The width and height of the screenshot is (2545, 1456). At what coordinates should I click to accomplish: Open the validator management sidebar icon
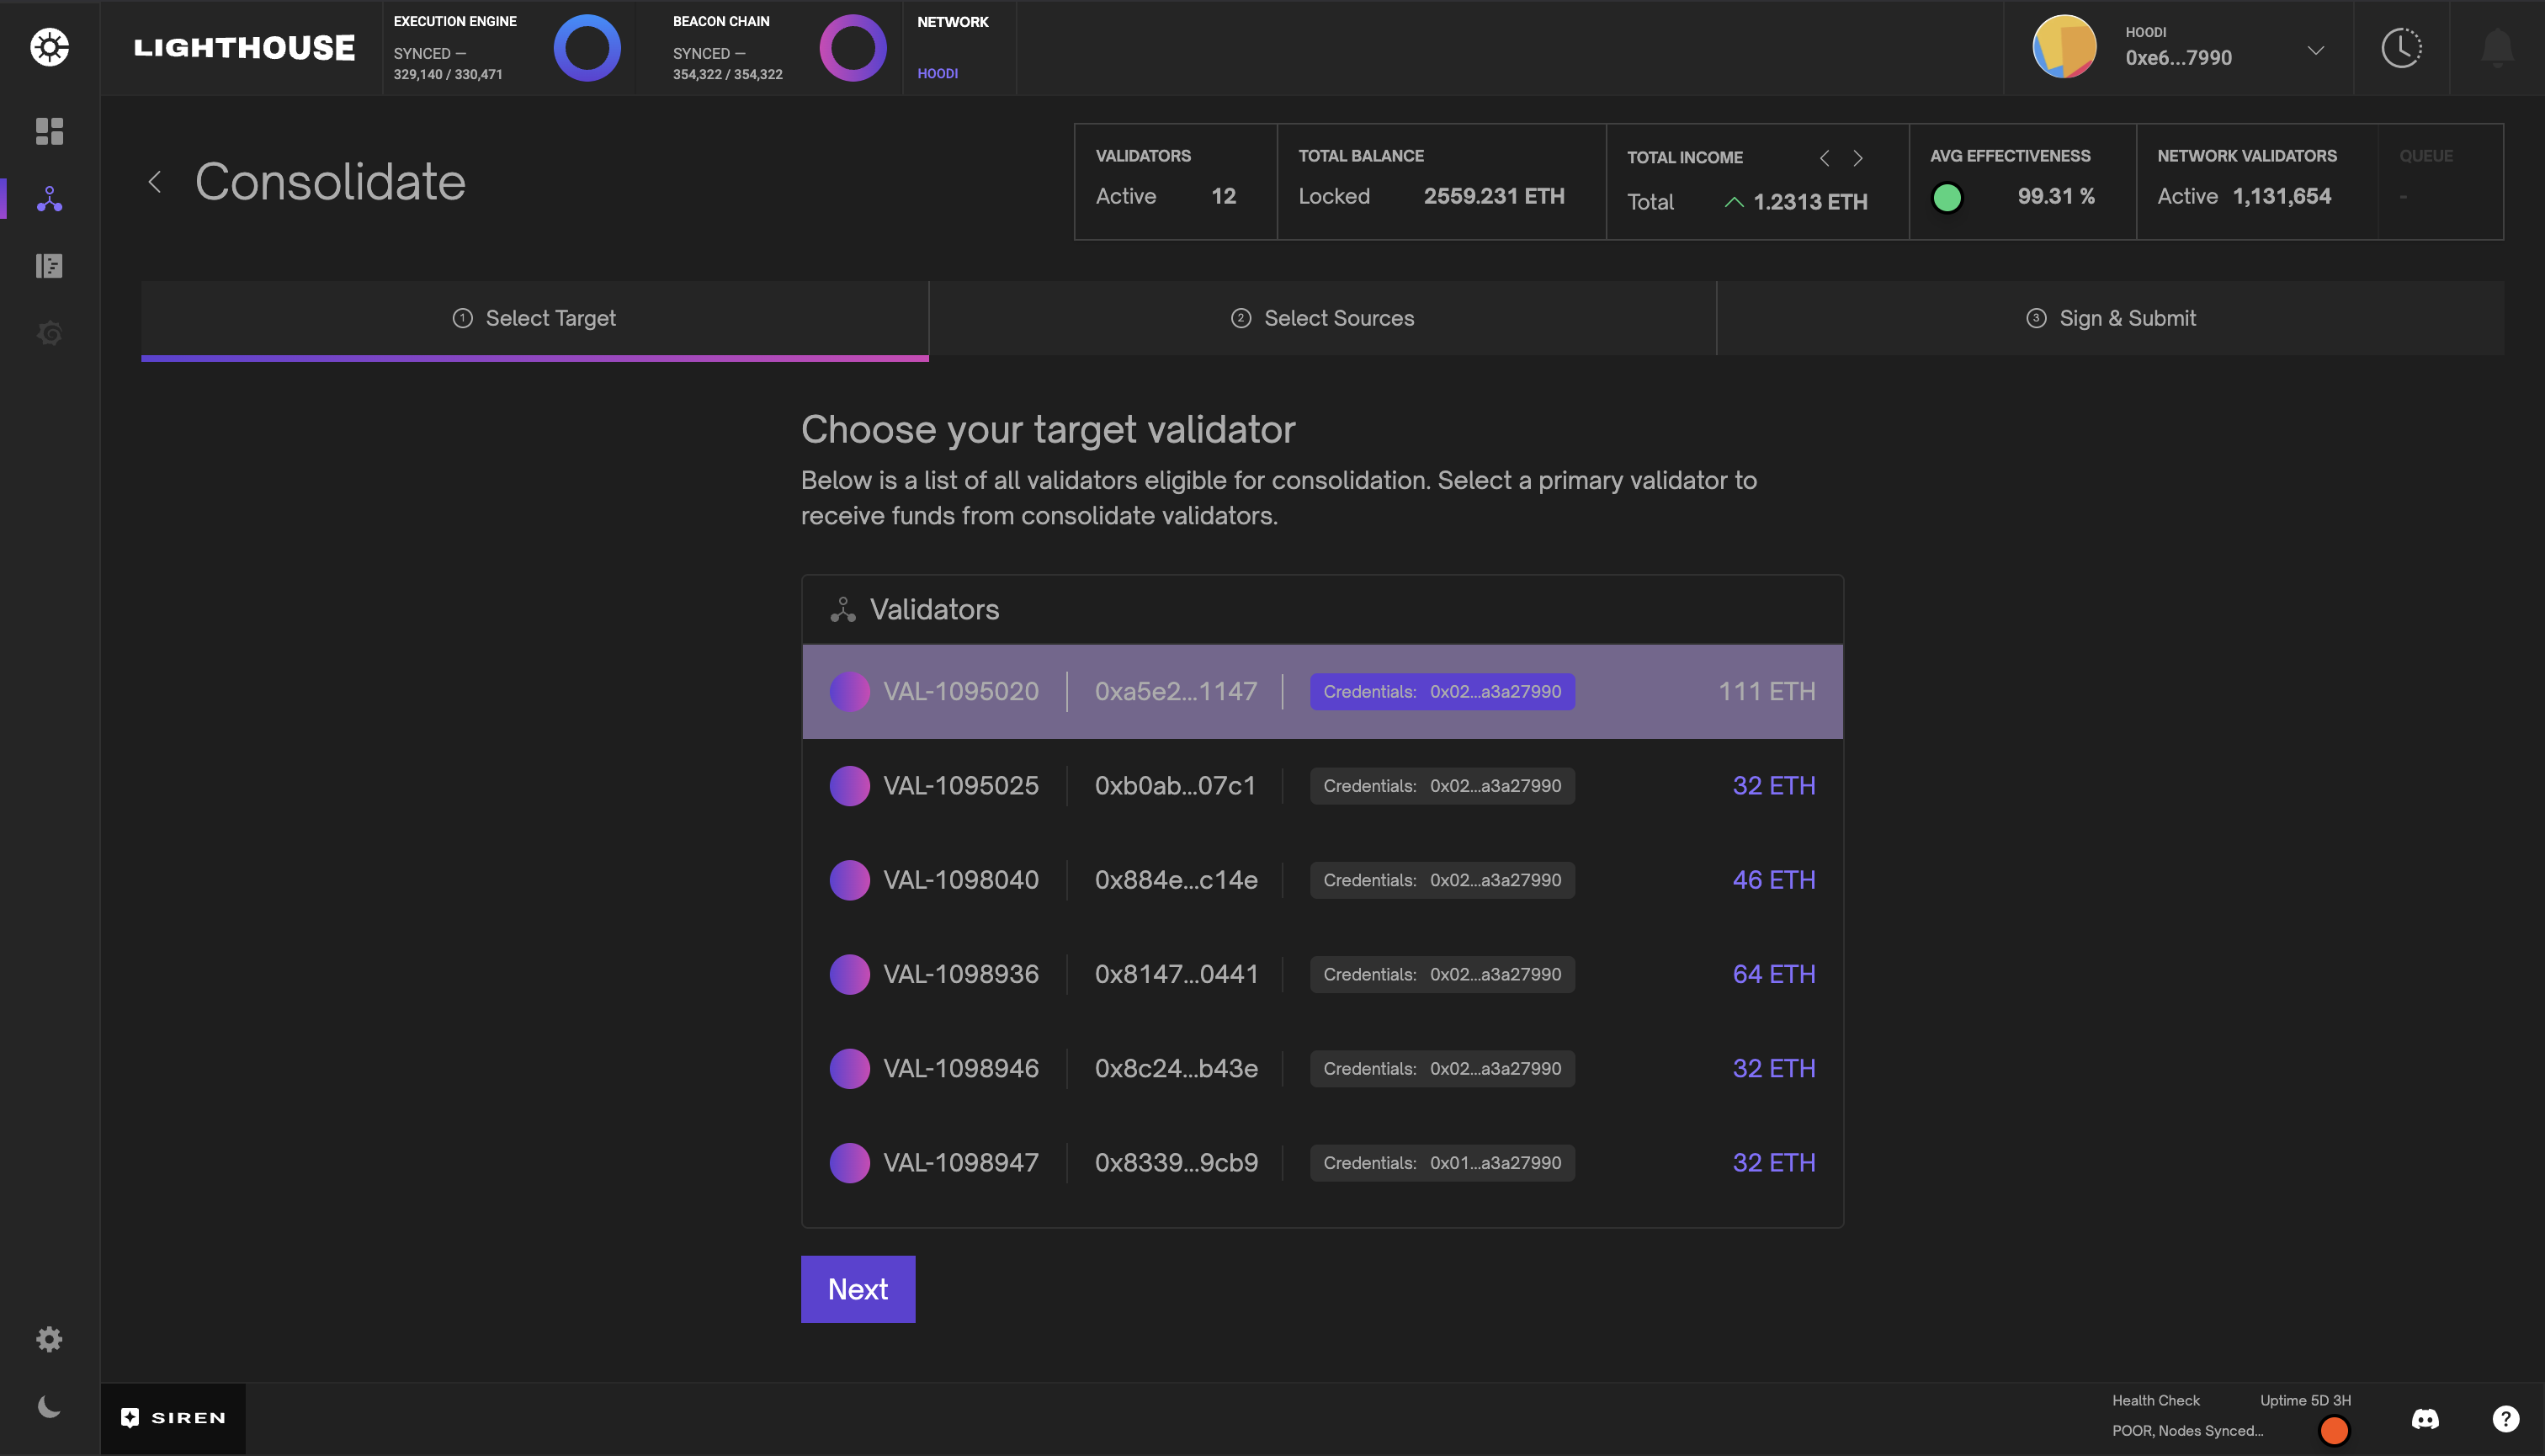pos(49,198)
